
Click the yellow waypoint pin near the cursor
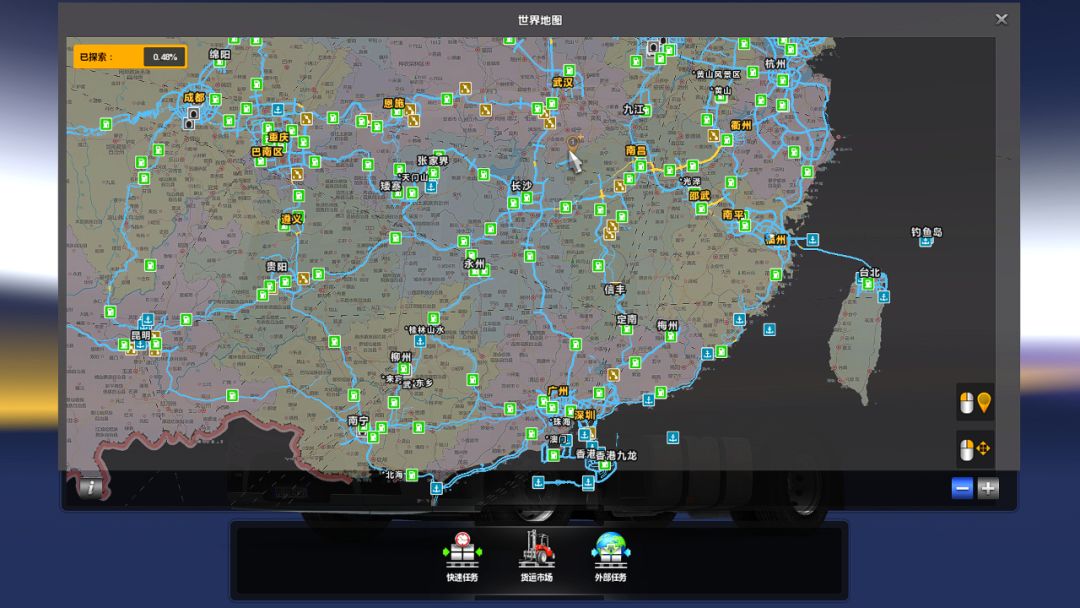point(572,142)
